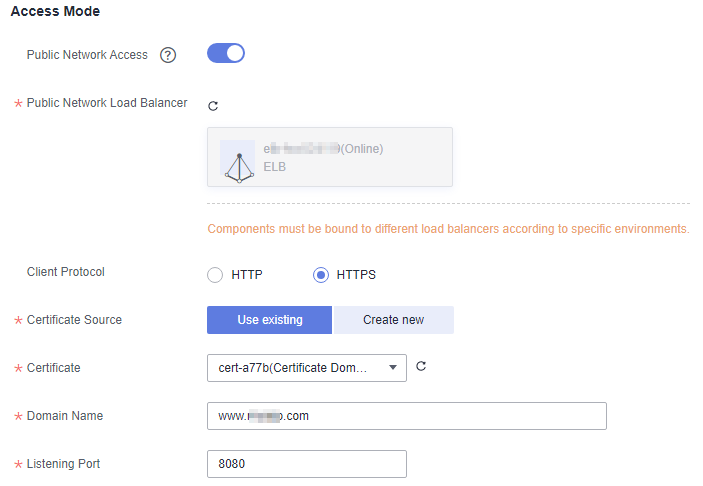Open the Certificate dropdown
The image size is (703, 486).
tap(307, 368)
